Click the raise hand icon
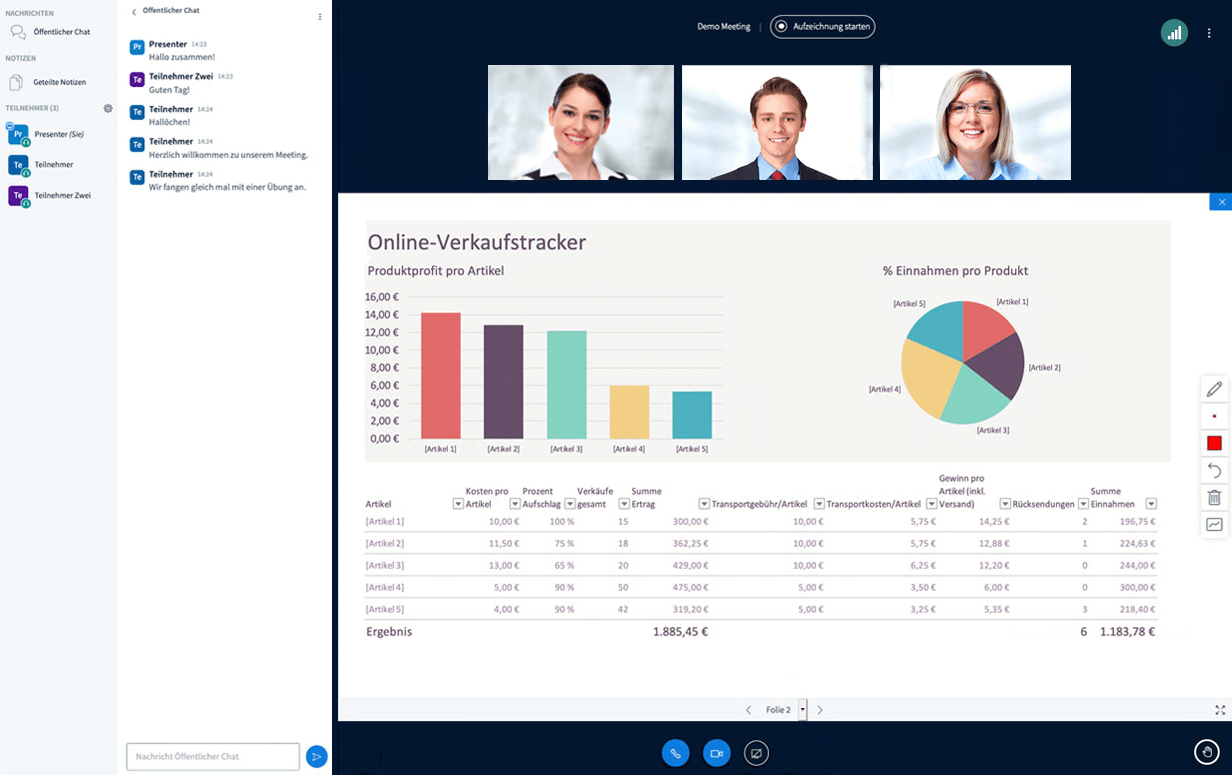The width and height of the screenshot is (1232, 775). [1207, 752]
